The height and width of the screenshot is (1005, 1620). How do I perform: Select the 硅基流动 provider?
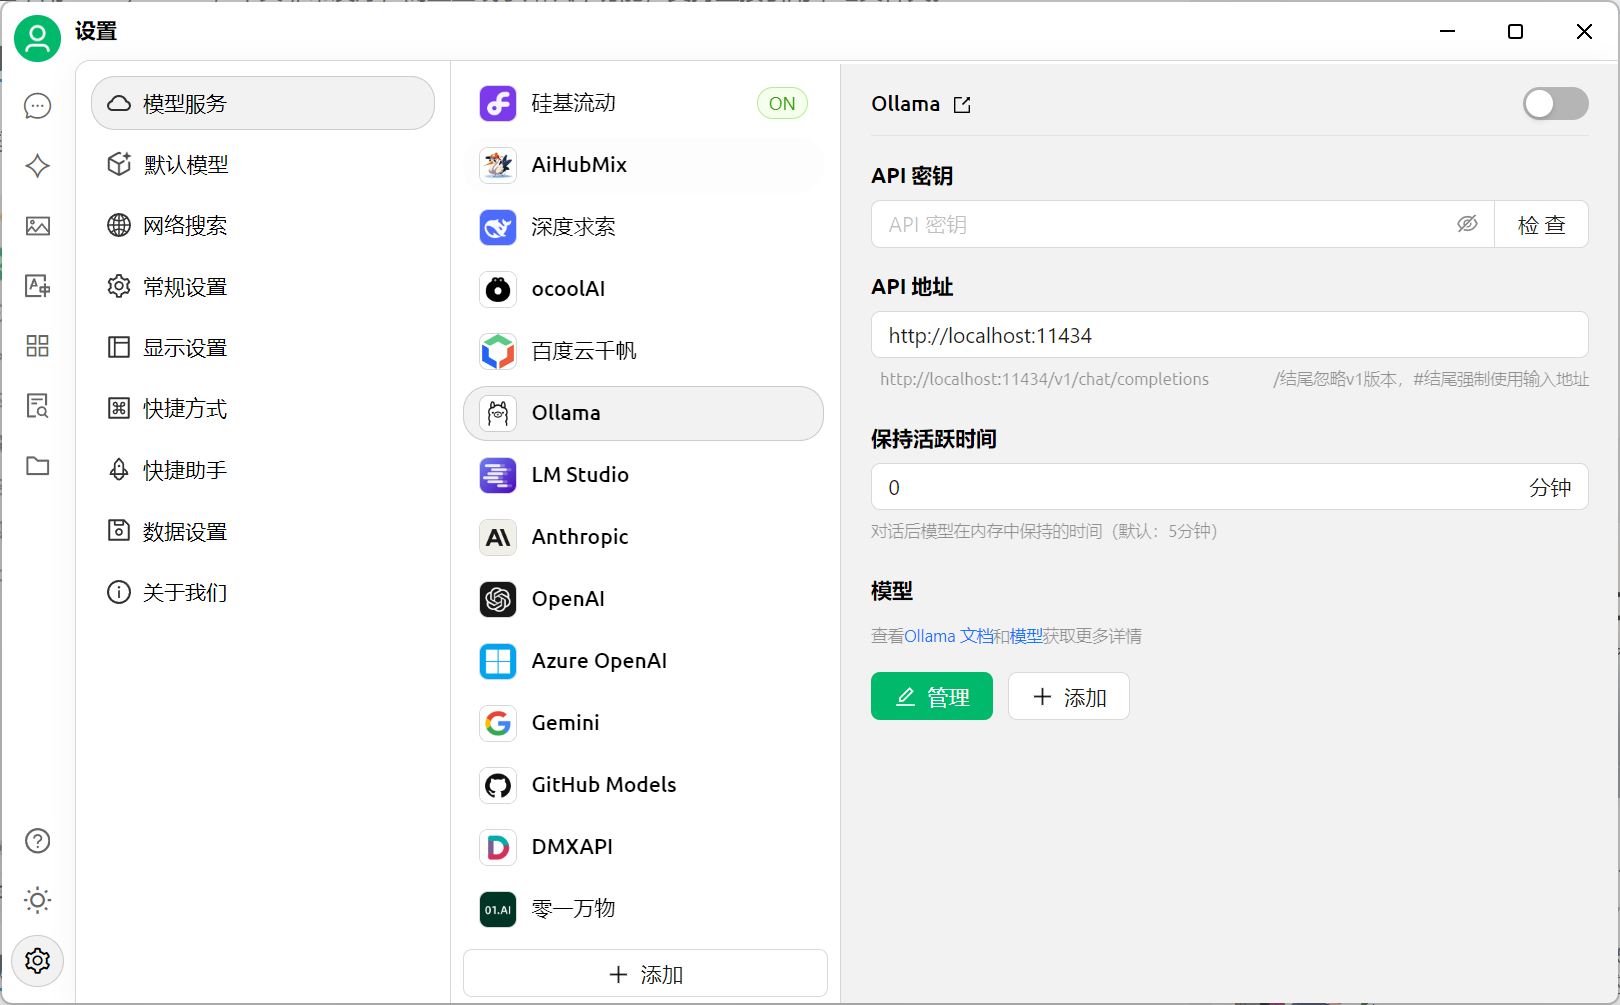click(644, 103)
